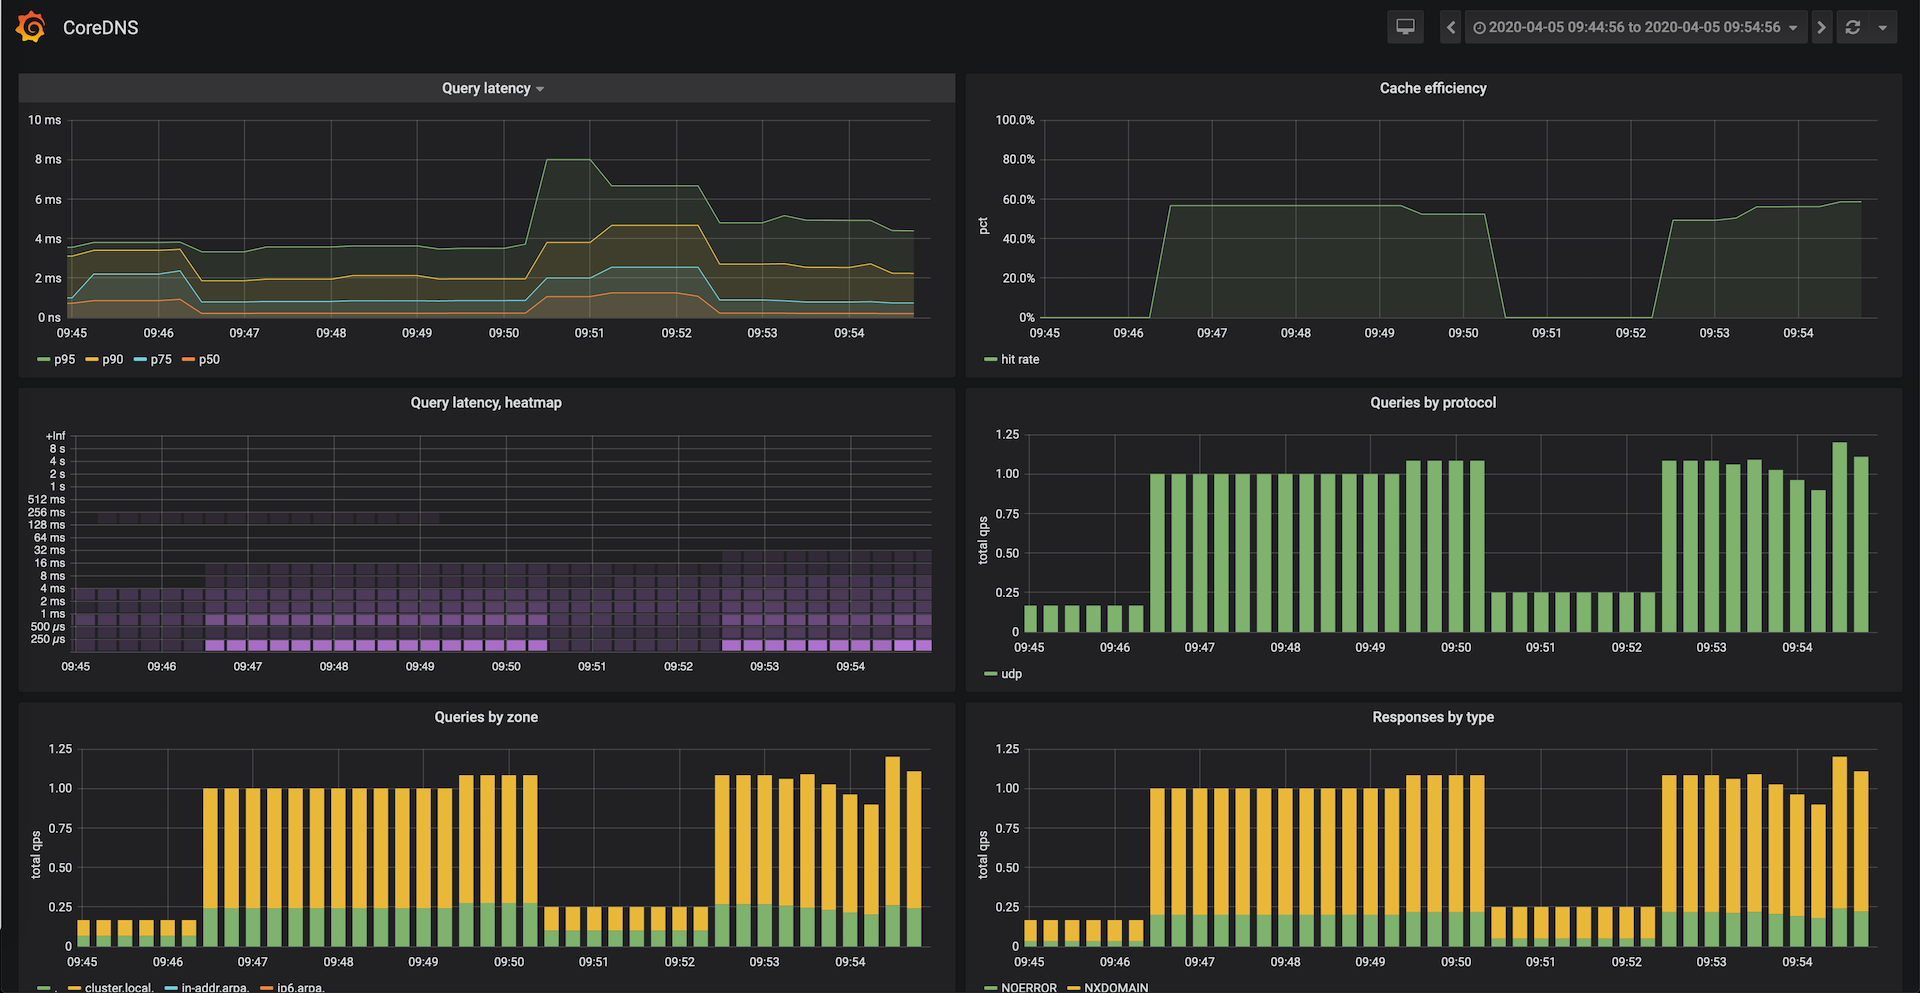Toggle the p90 series in the legend
The image size is (1920, 993).
[x=112, y=359]
